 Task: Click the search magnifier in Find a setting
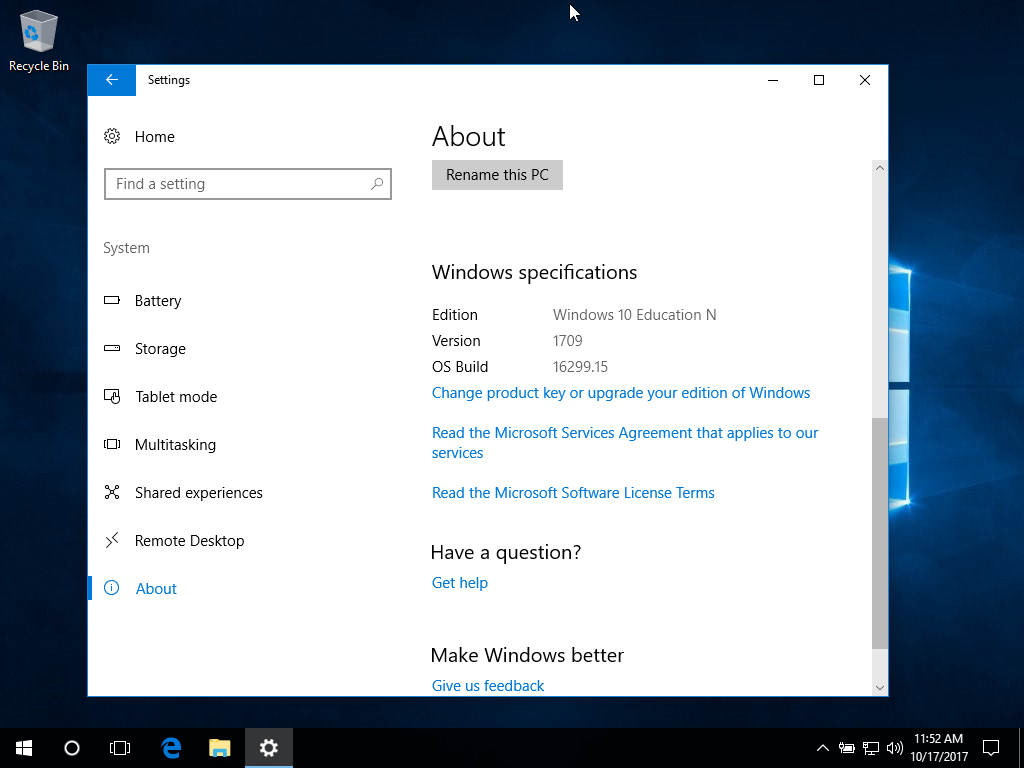pyautogui.click(x=377, y=184)
